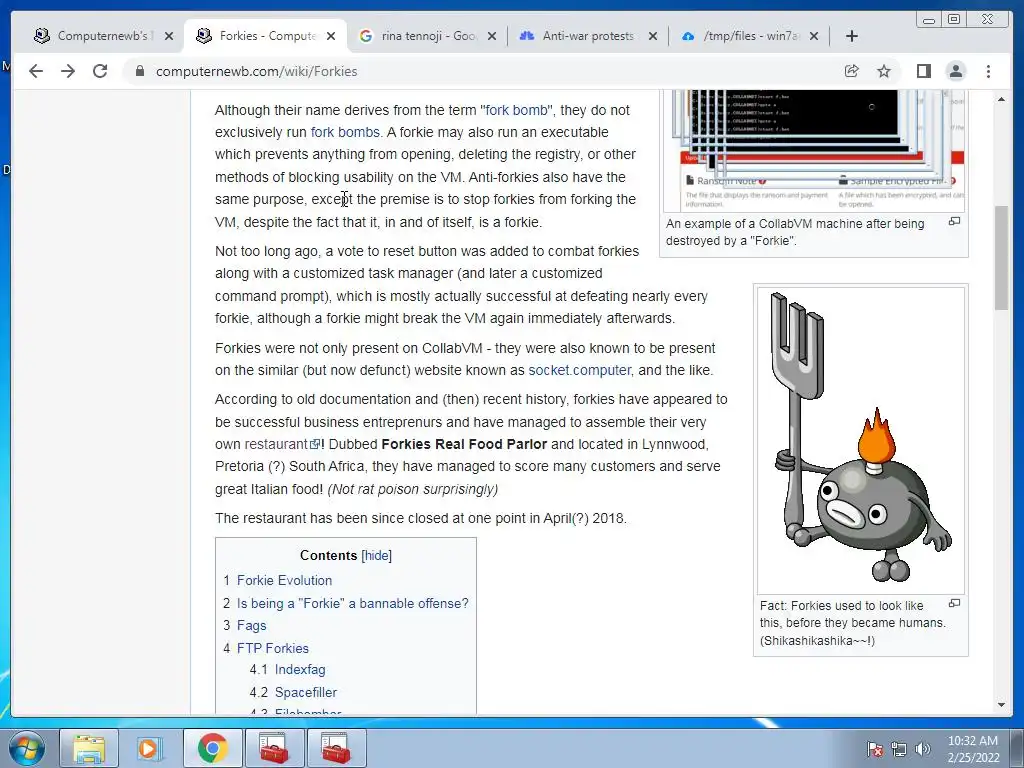Viewport: 1024px width, 768px height.
Task: Open Windows Media Player from taskbar
Action: click(150, 748)
